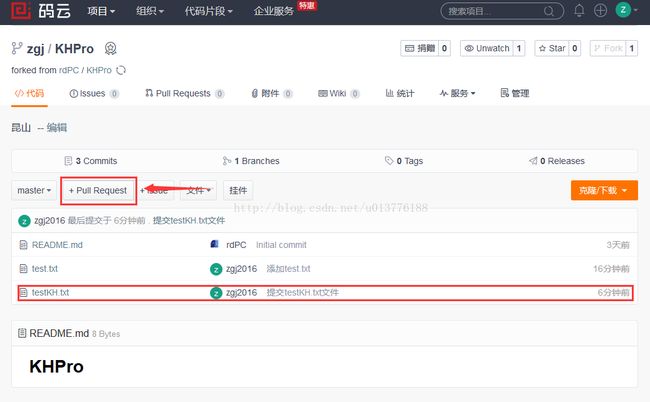The height and width of the screenshot is (402, 650).
Task: Click the badge icon next to KHPro
Action: 110,48
